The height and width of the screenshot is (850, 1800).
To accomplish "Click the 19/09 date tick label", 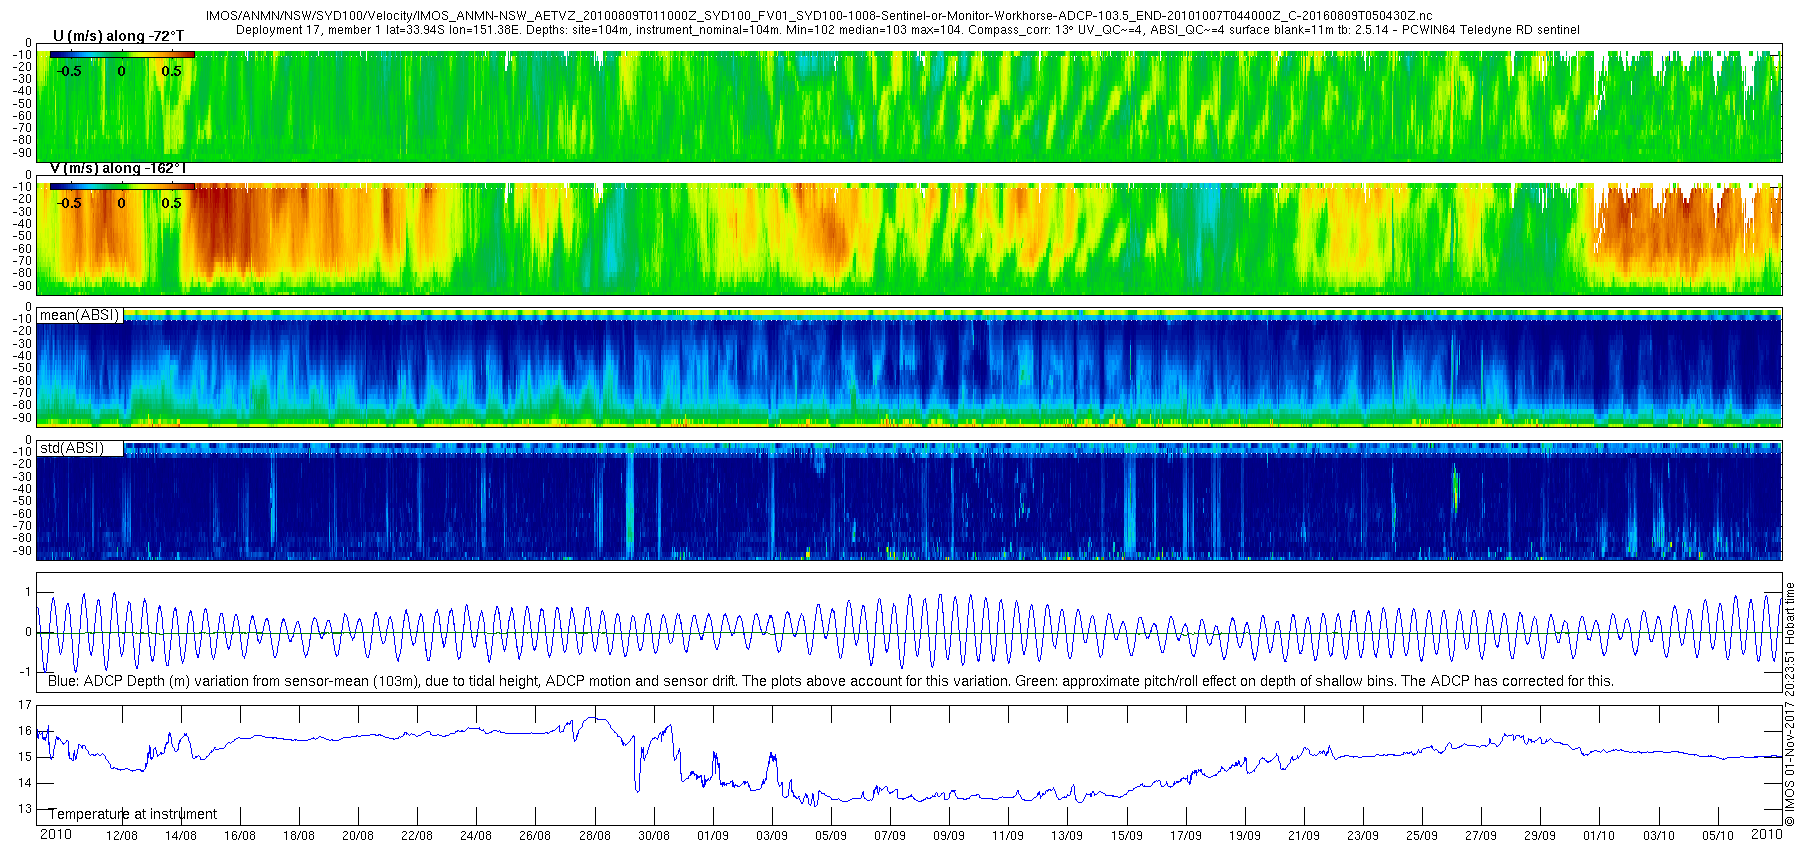I will pos(1245,836).
